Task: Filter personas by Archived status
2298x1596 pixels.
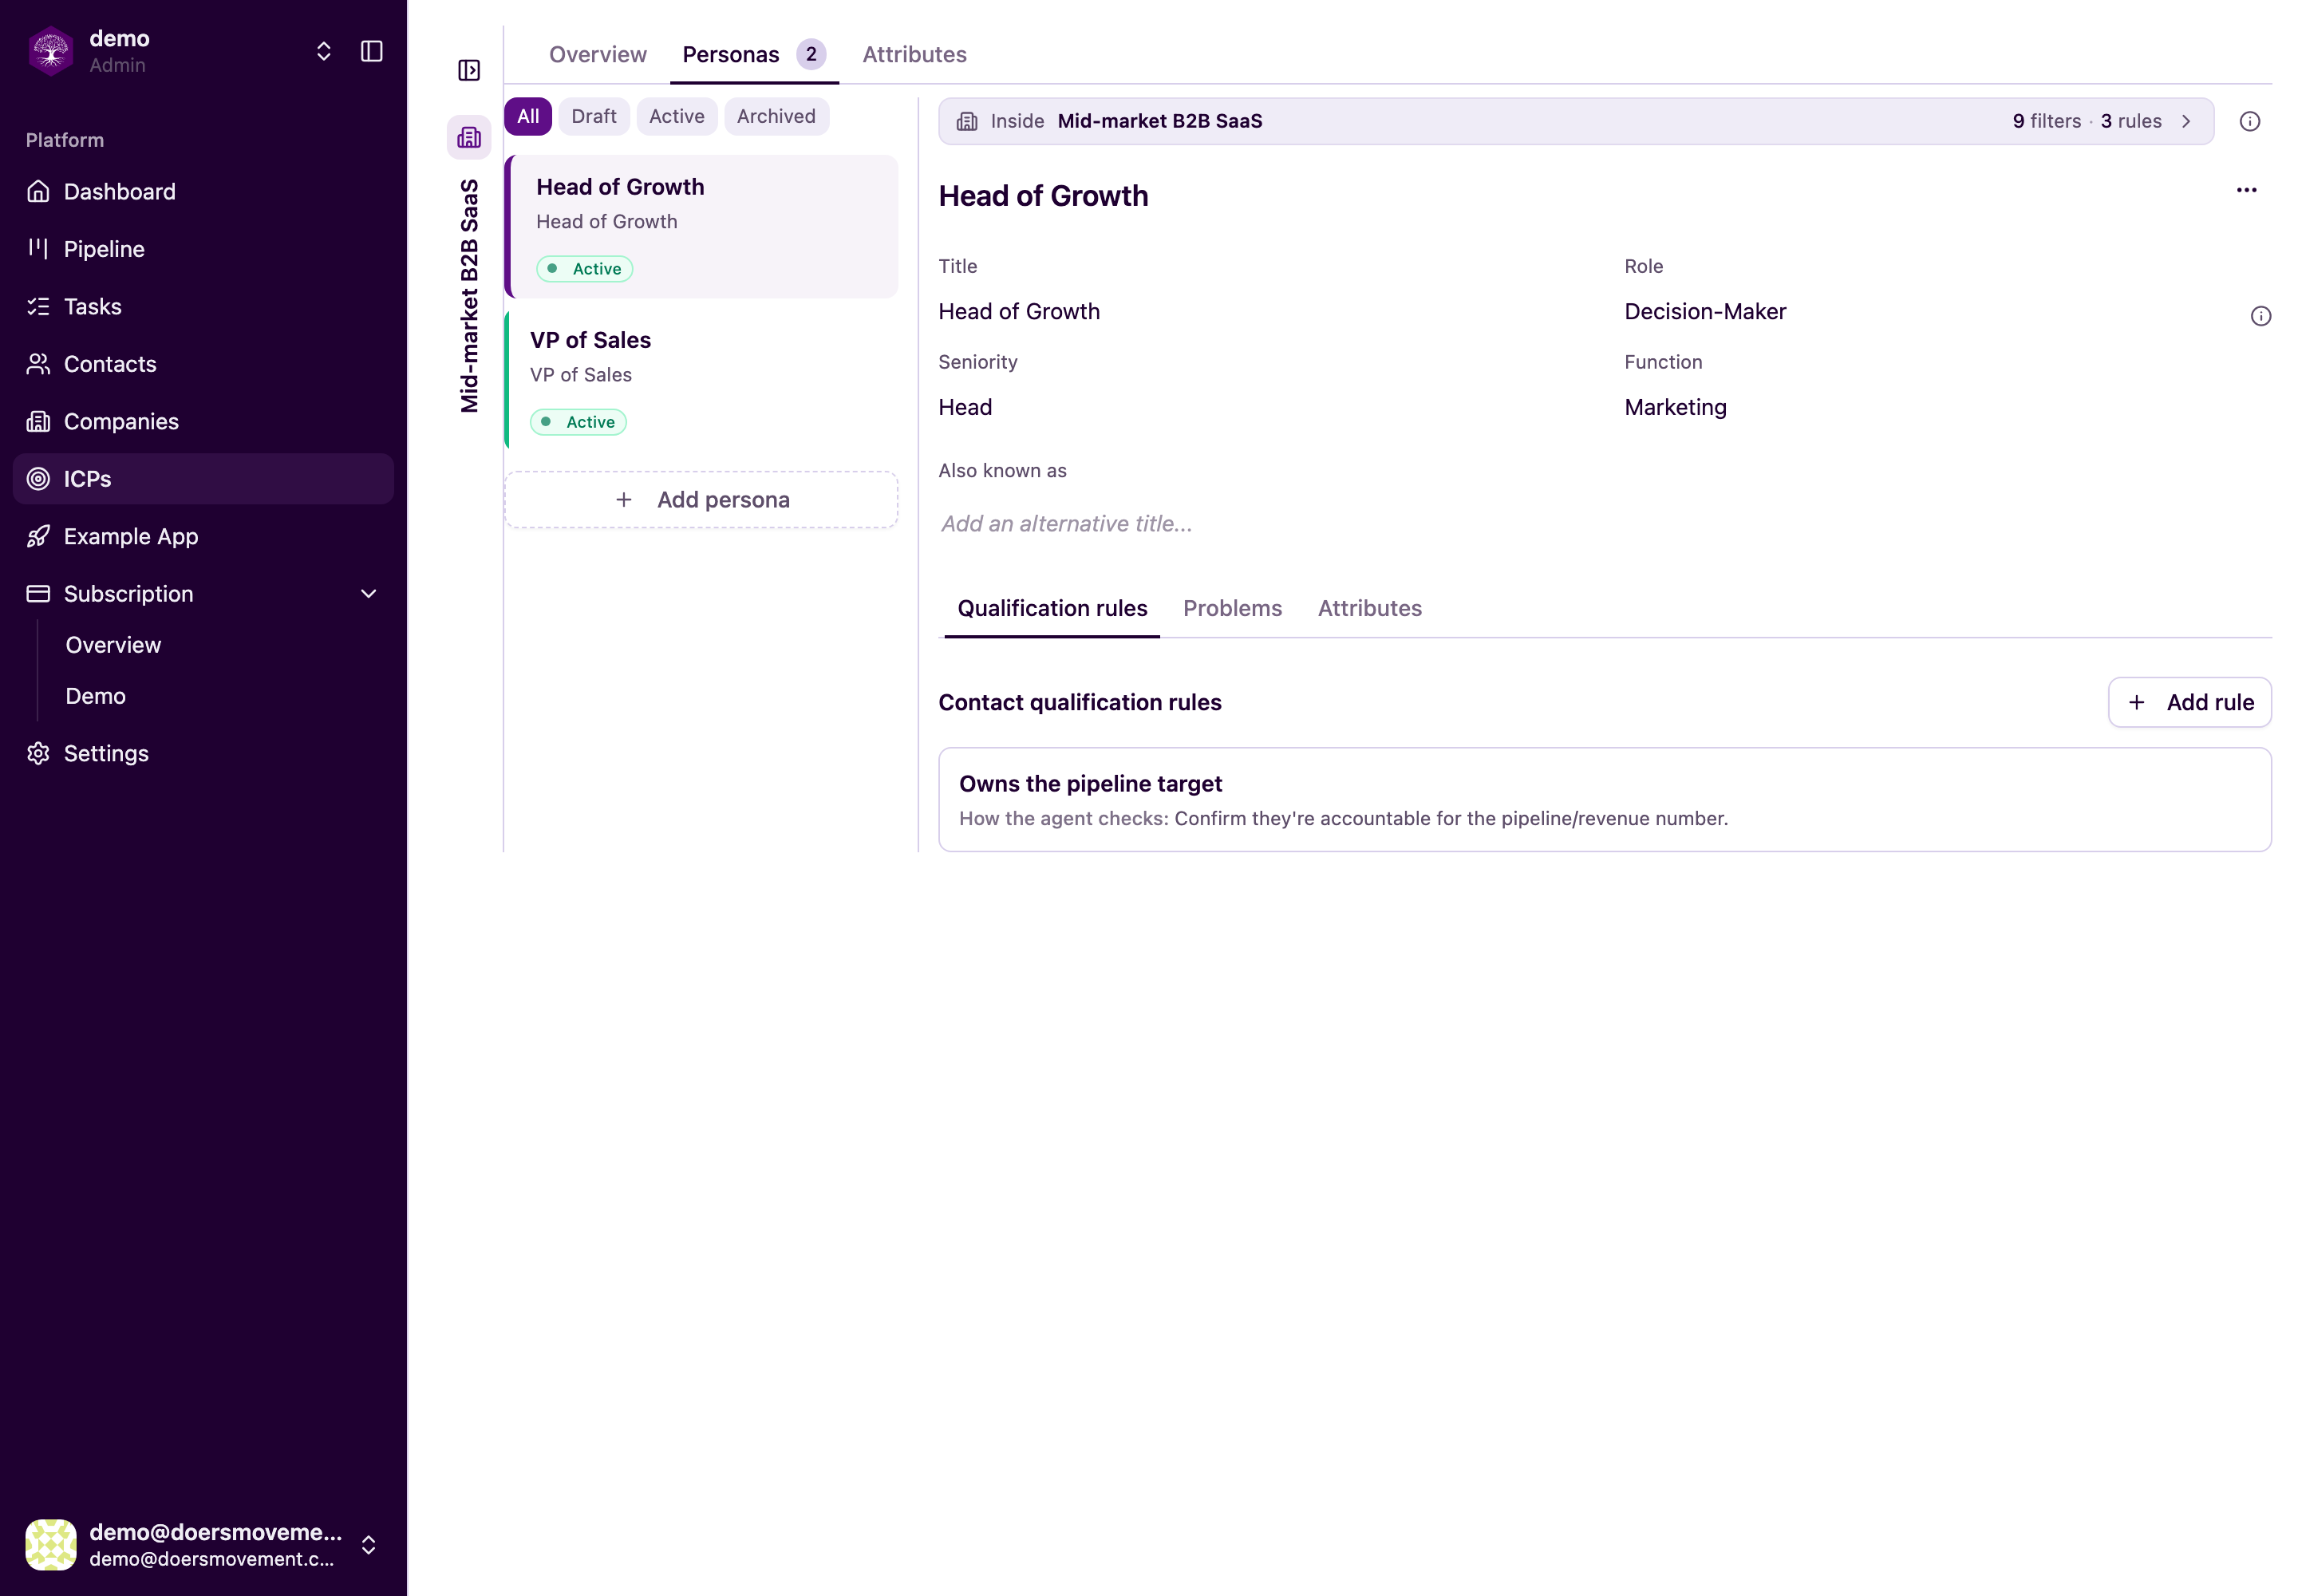Action: pyautogui.click(x=776, y=116)
